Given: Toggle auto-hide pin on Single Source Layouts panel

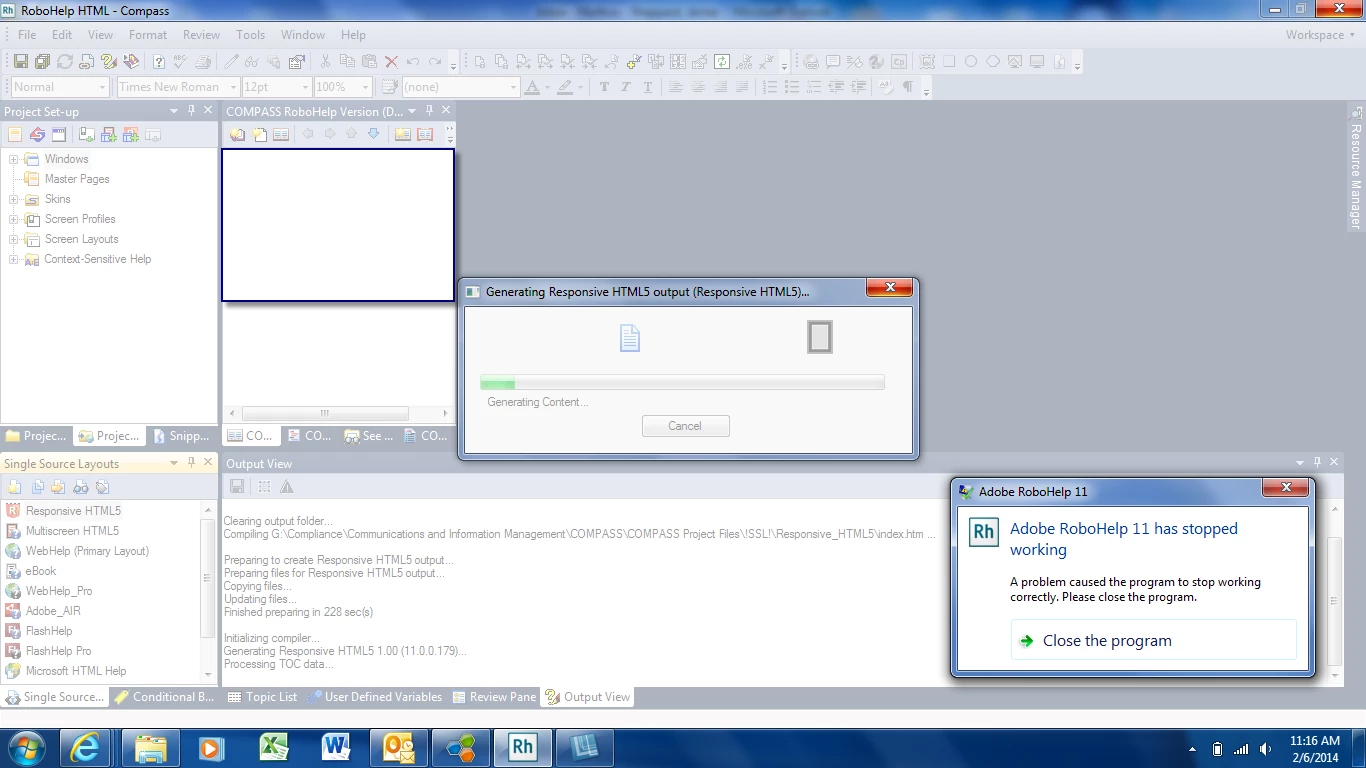Looking at the screenshot, I should coord(192,462).
